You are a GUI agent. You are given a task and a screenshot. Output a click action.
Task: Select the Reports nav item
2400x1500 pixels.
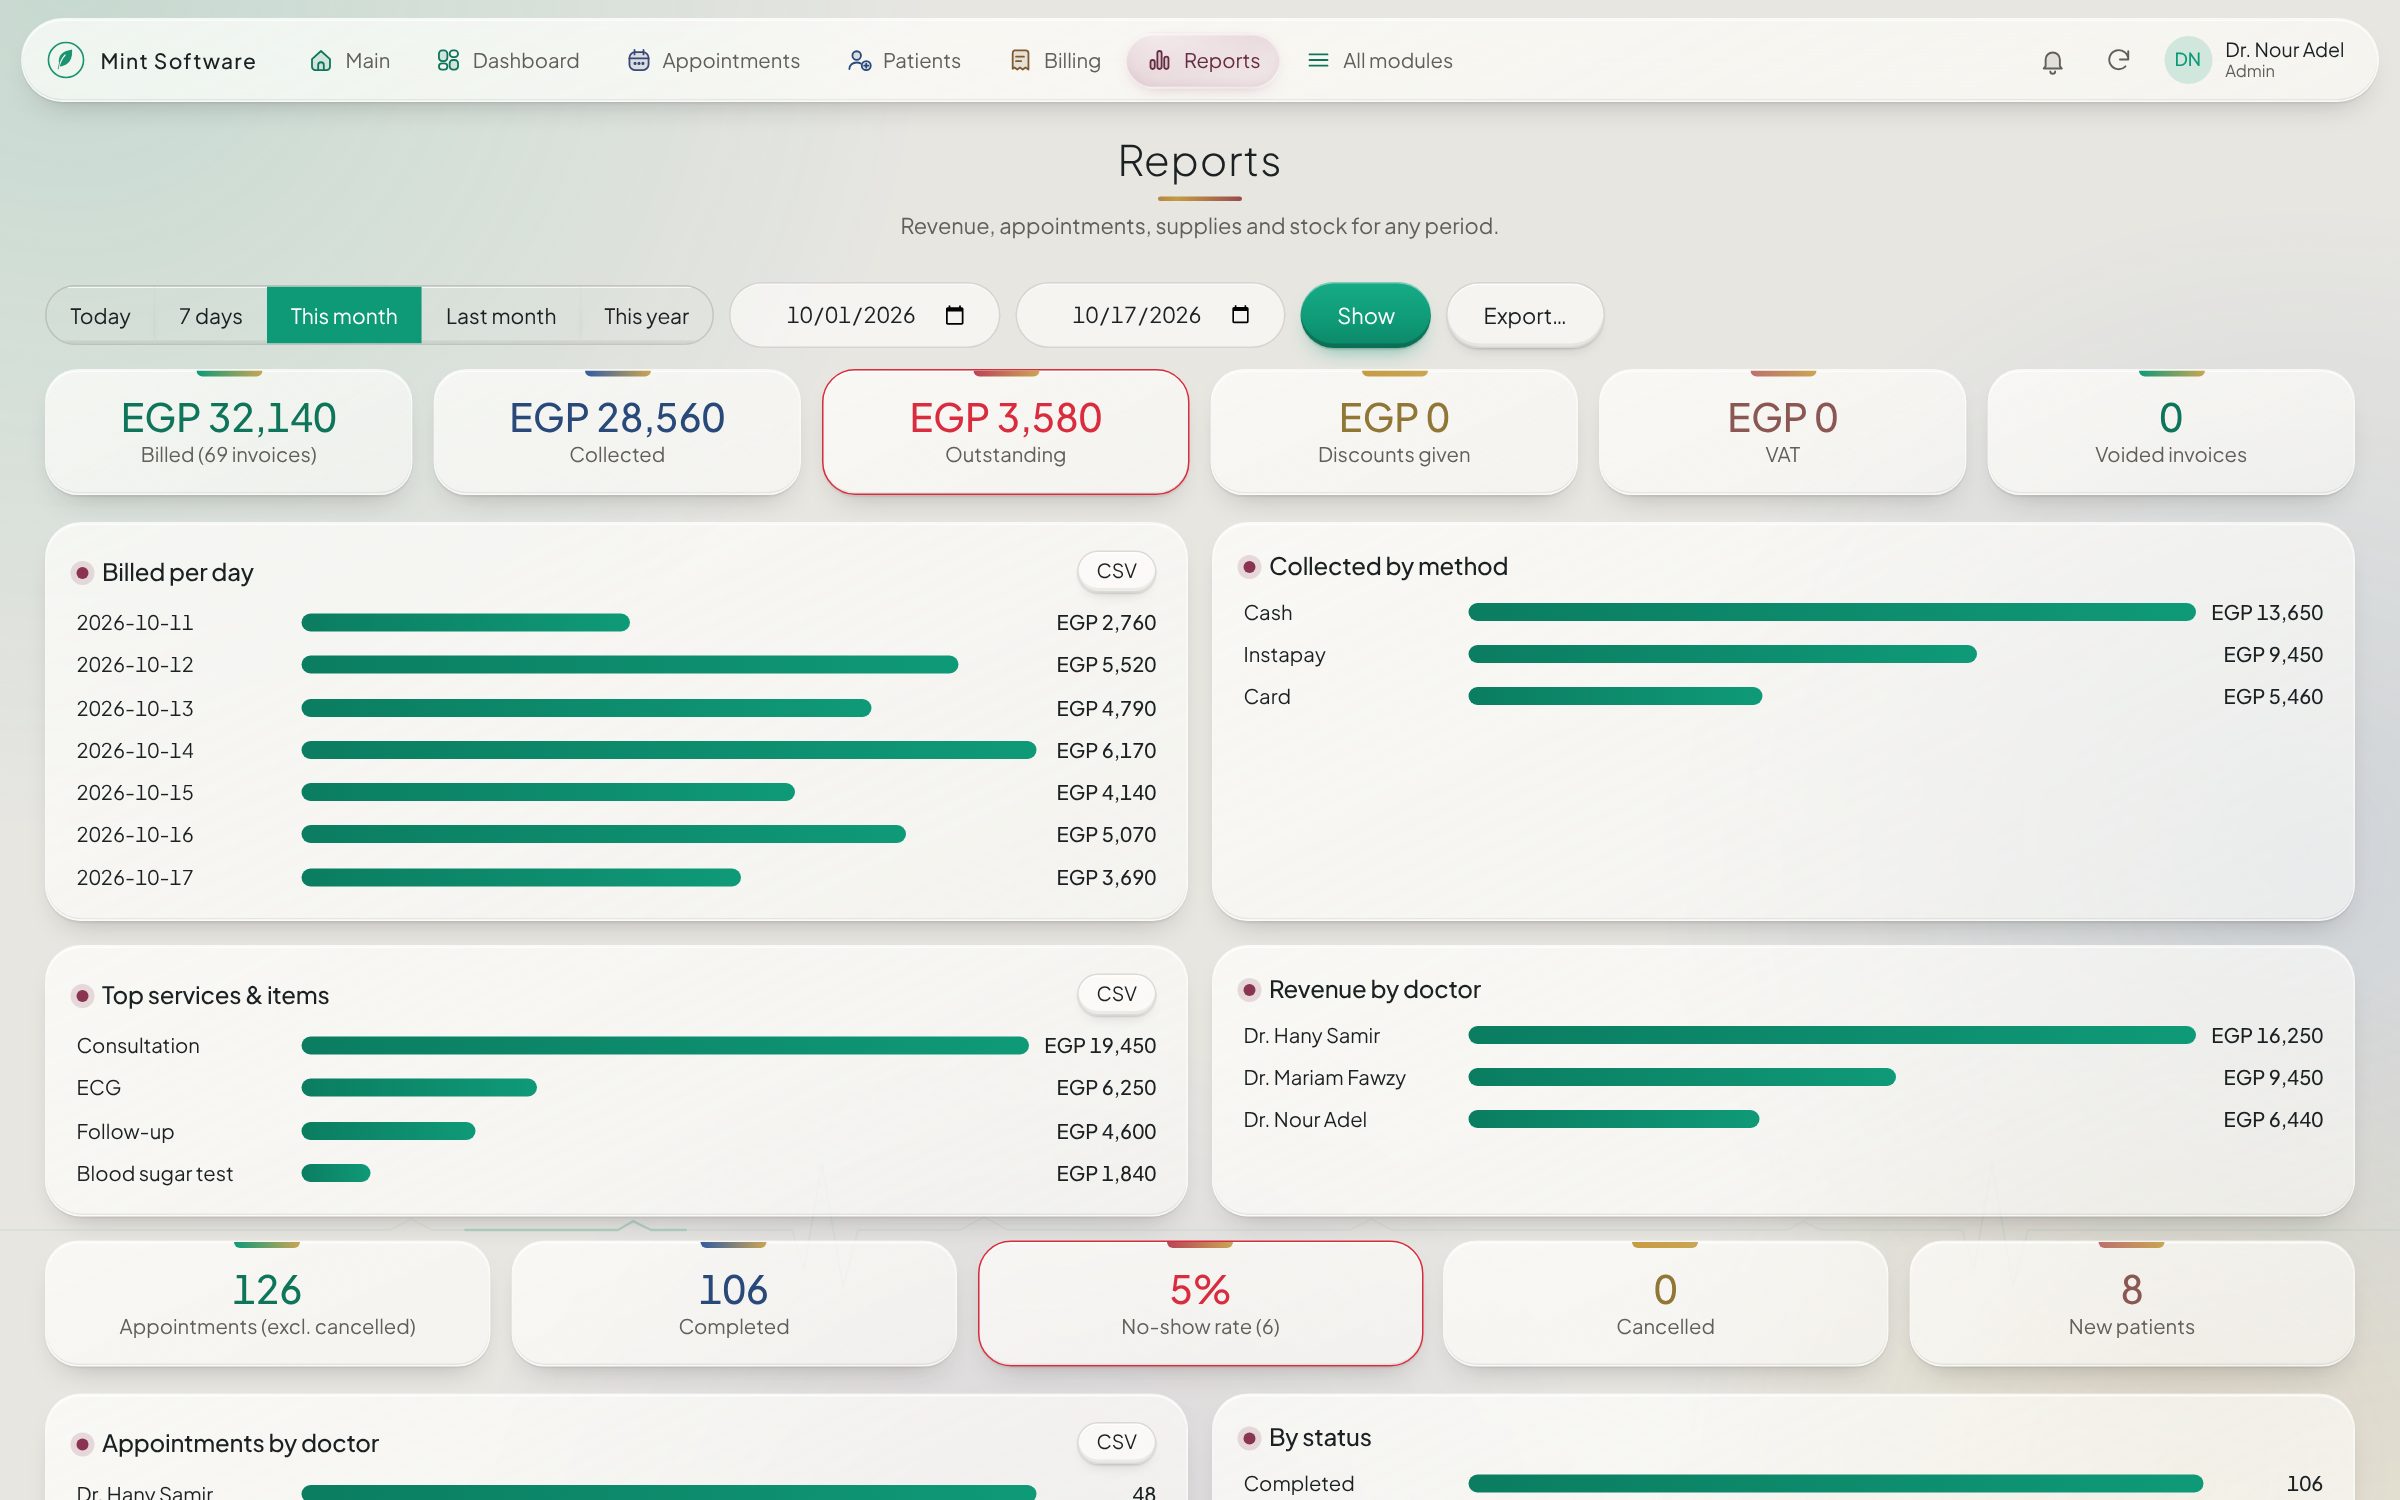1203,61
